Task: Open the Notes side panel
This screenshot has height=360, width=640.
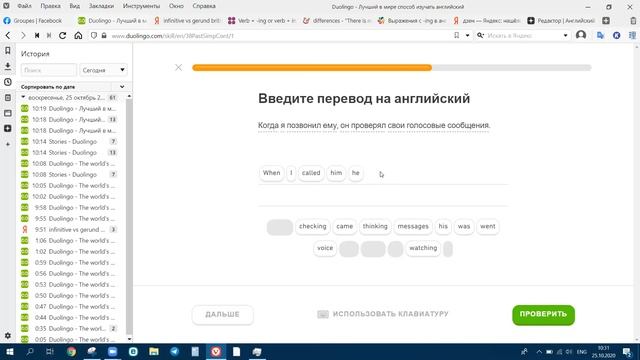Action: (x=8, y=98)
